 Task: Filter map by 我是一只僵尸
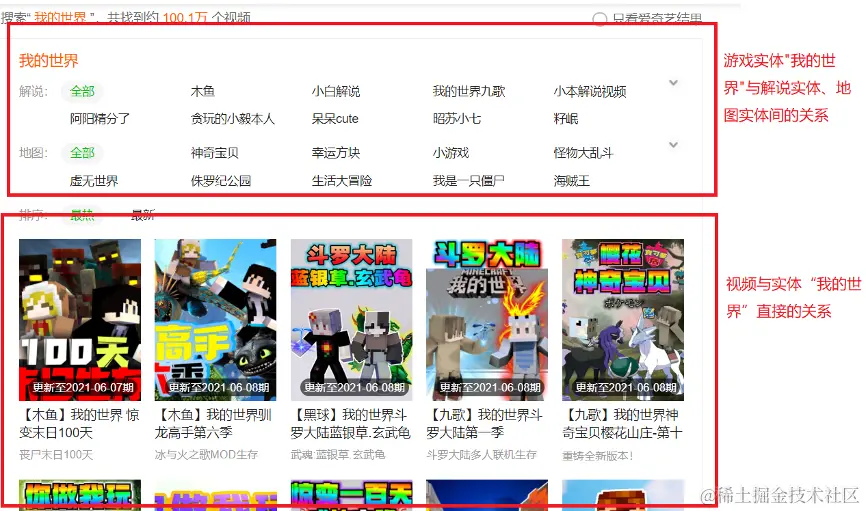click(468, 181)
